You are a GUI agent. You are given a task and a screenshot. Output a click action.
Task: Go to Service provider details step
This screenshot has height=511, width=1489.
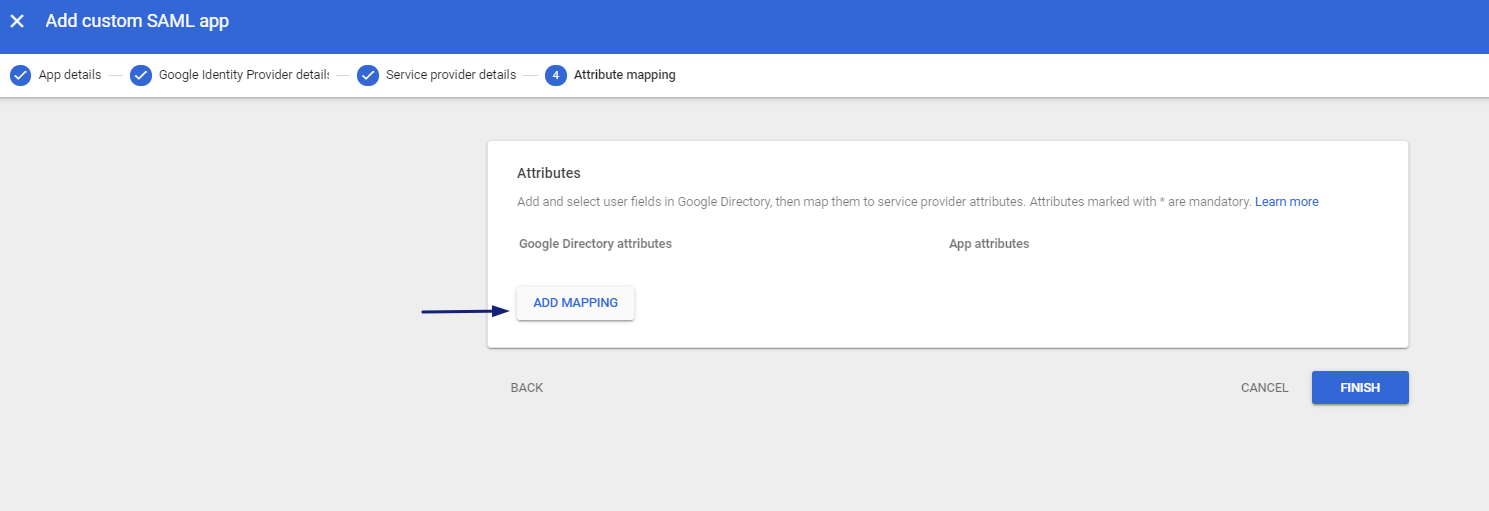(451, 75)
